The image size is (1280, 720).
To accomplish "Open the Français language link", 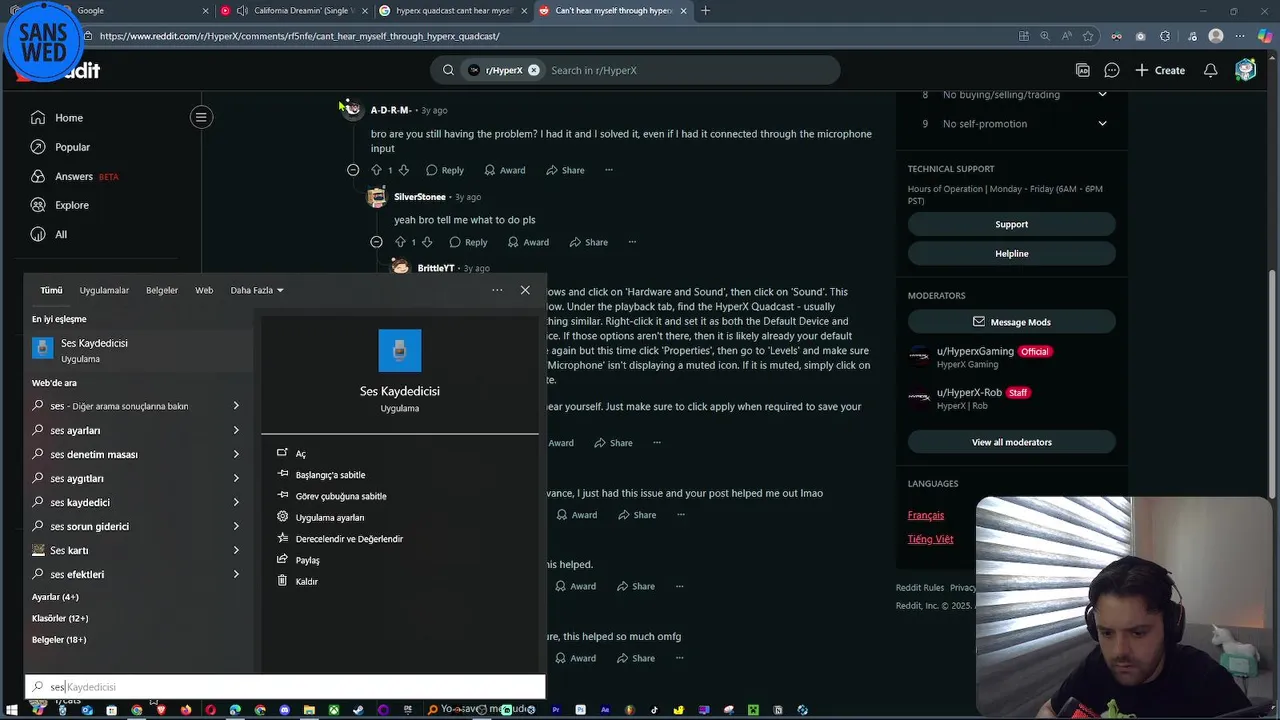I will click(x=925, y=515).
